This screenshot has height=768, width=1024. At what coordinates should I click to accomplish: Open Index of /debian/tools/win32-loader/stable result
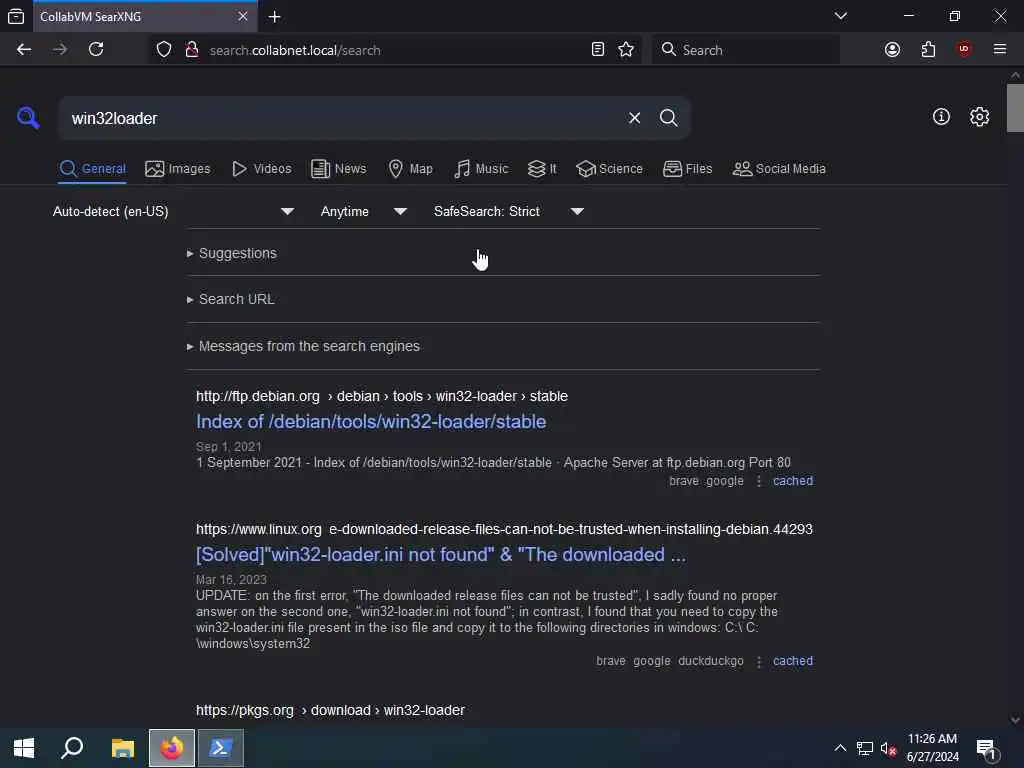371,422
